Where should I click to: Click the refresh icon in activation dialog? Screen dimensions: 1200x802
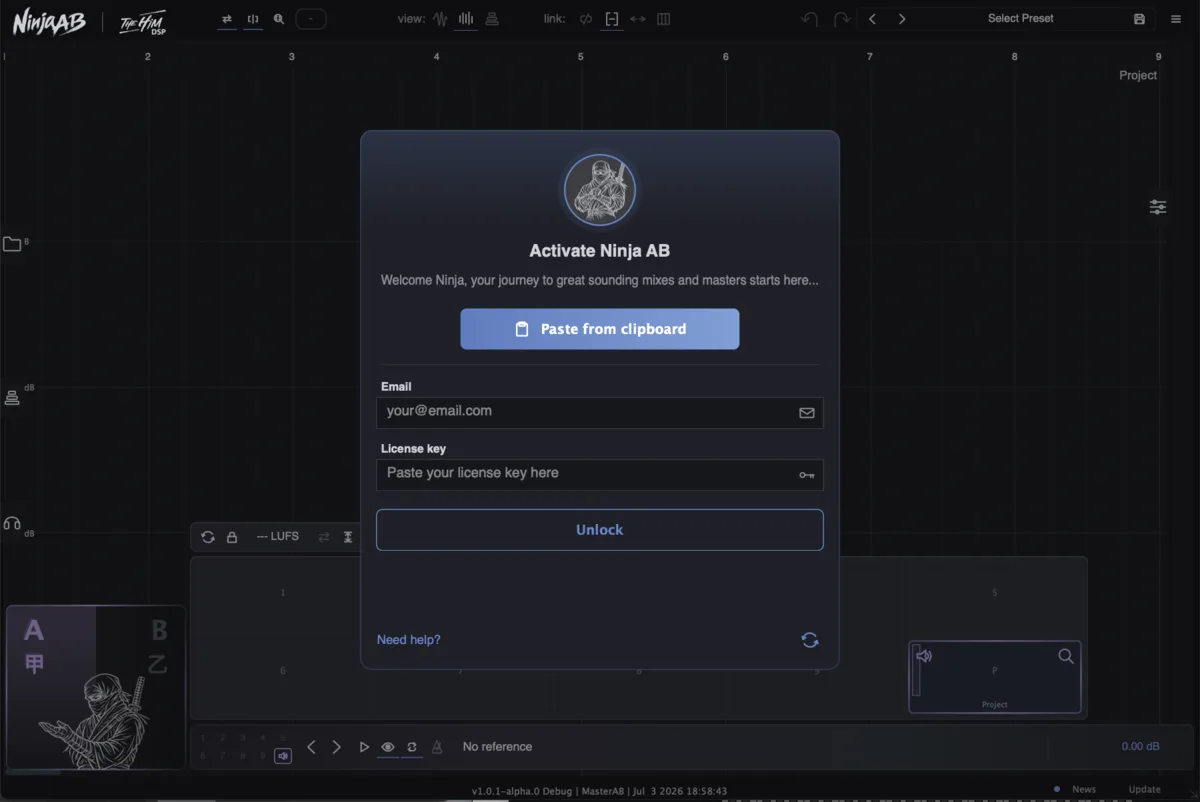tap(810, 640)
